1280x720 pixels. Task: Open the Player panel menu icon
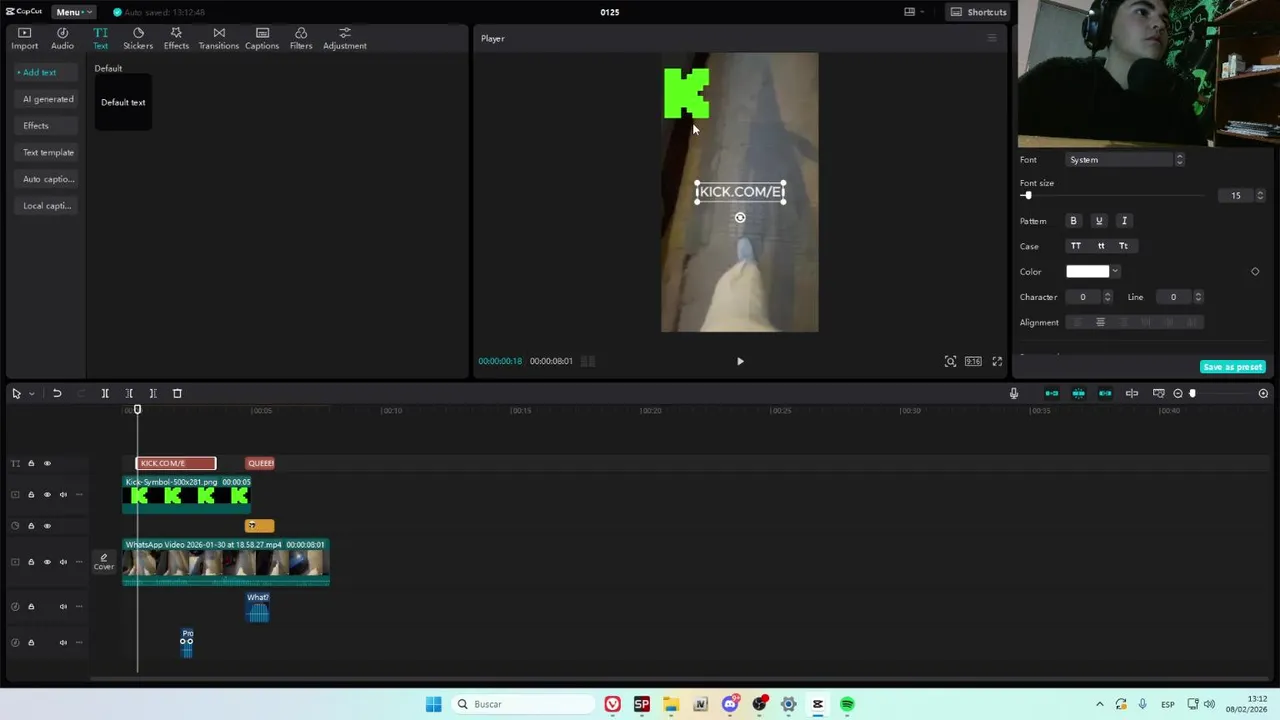pyautogui.click(x=992, y=38)
